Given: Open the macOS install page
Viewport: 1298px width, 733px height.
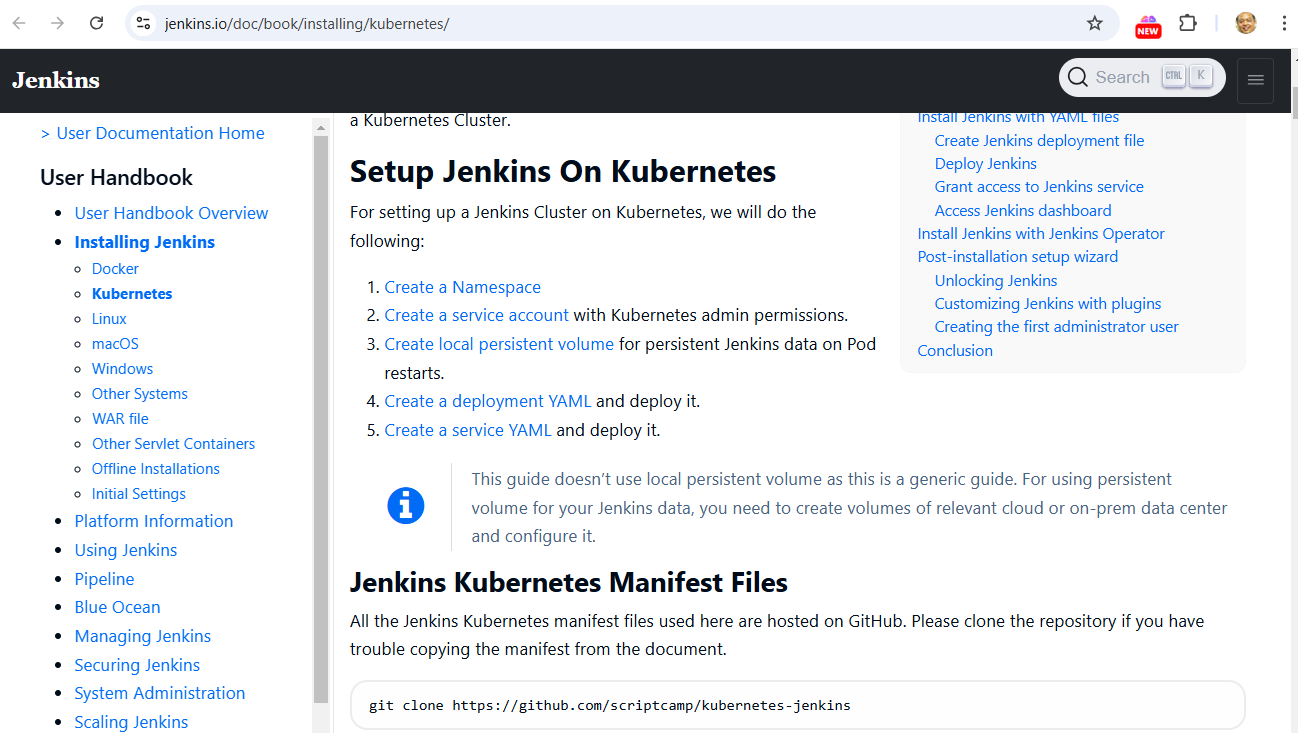Looking at the screenshot, I should pyautogui.click(x=115, y=343).
